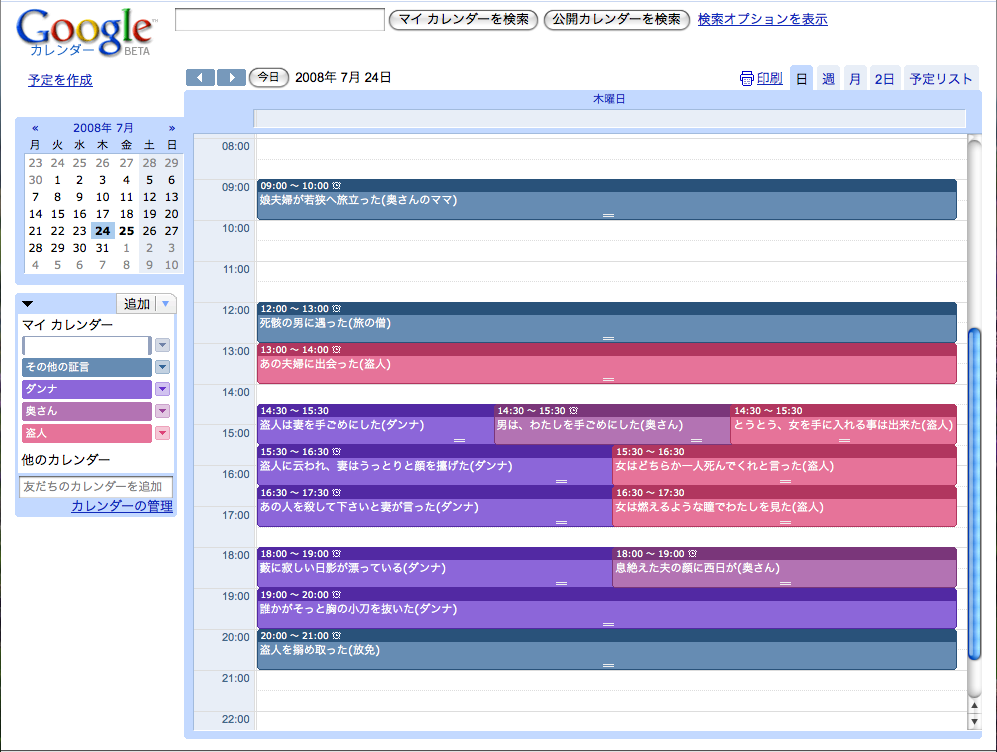
Task: Click reminder alarm icon on 09:00 event
Action: point(336,186)
